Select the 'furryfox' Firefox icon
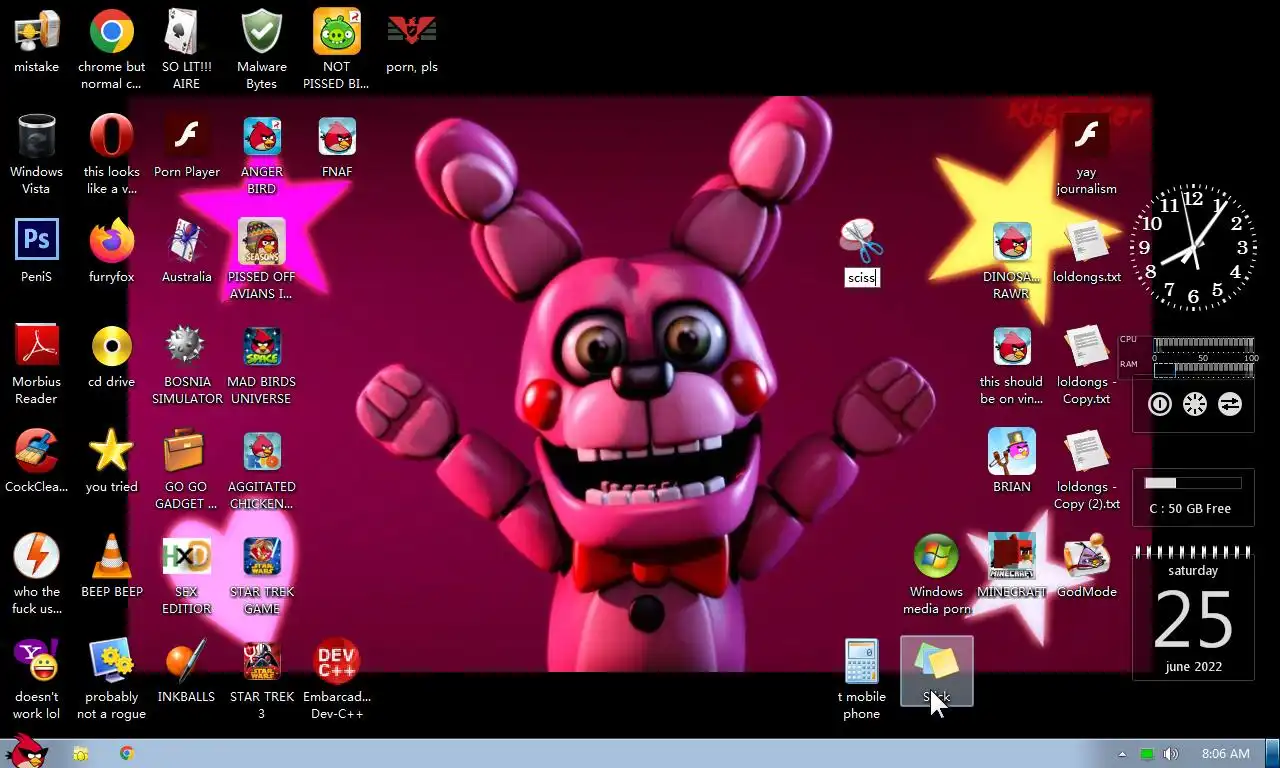 (112, 241)
